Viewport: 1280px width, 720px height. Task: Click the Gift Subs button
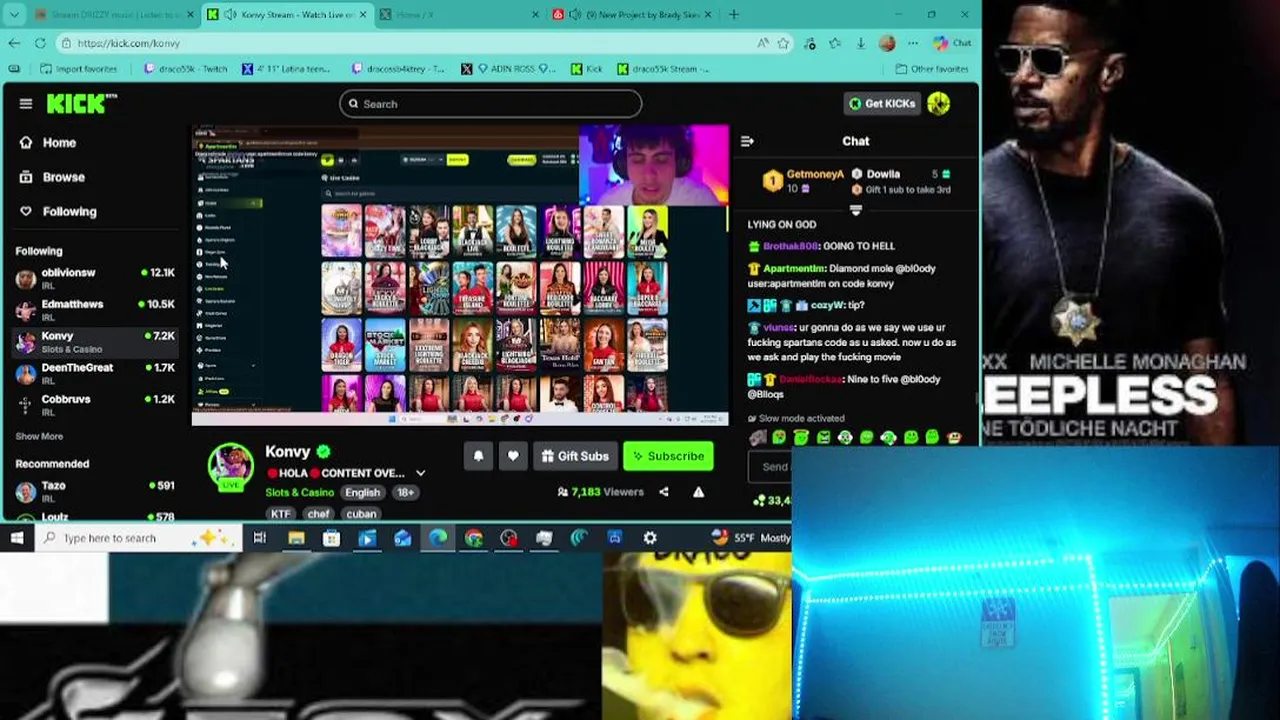click(x=575, y=456)
